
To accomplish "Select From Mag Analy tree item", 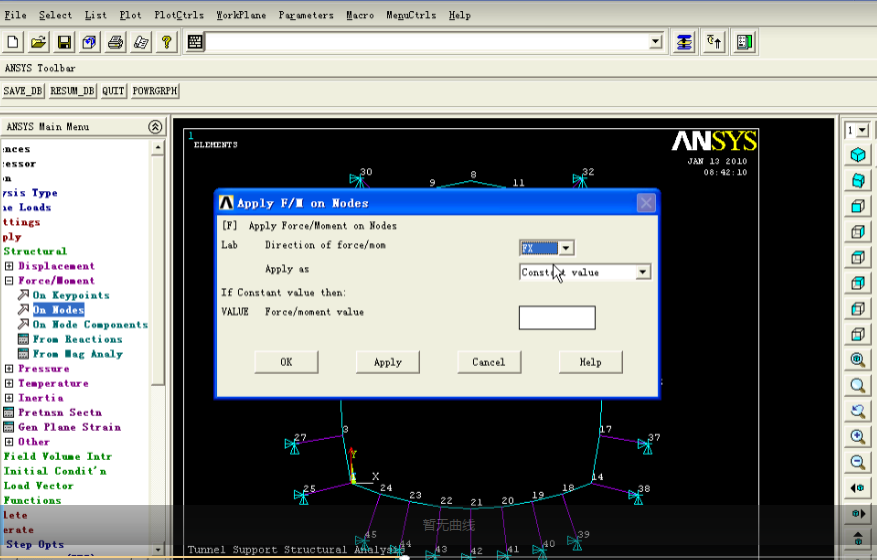I will coord(78,354).
